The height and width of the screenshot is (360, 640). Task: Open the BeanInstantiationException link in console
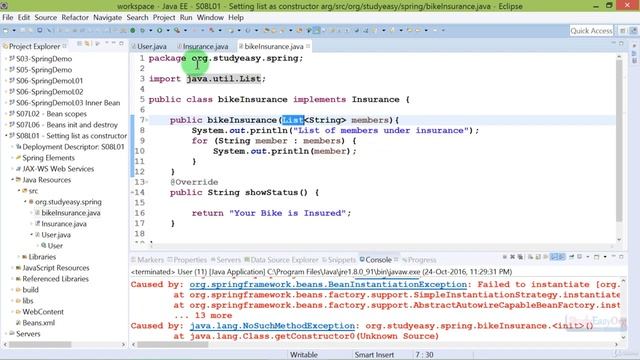328,284
